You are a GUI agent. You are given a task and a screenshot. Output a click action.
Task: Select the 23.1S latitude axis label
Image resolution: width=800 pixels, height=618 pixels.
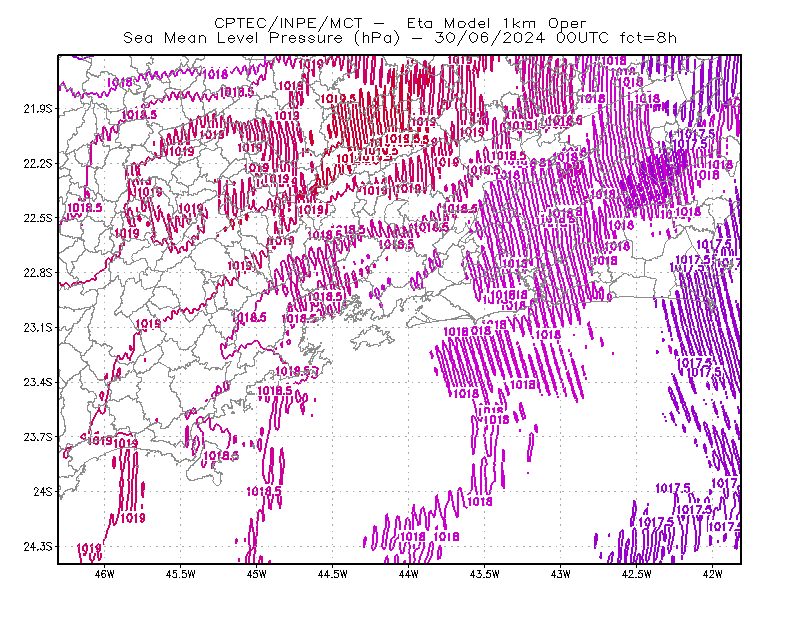[x=38, y=328]
